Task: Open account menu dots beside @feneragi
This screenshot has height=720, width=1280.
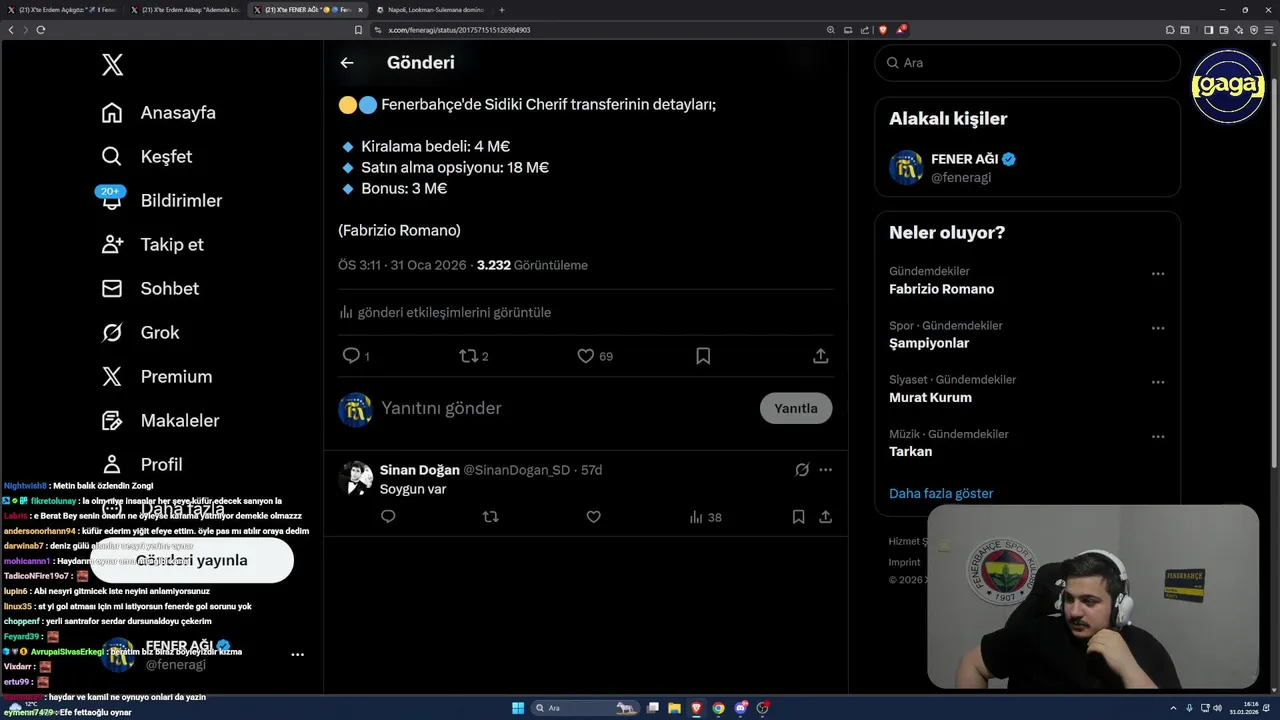Action: [x=297, y=655]
